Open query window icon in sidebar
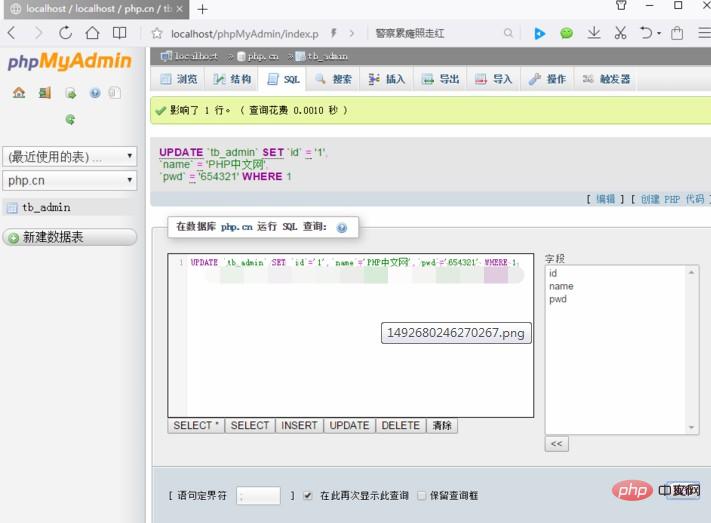711x523 pixels. point(70,93)
